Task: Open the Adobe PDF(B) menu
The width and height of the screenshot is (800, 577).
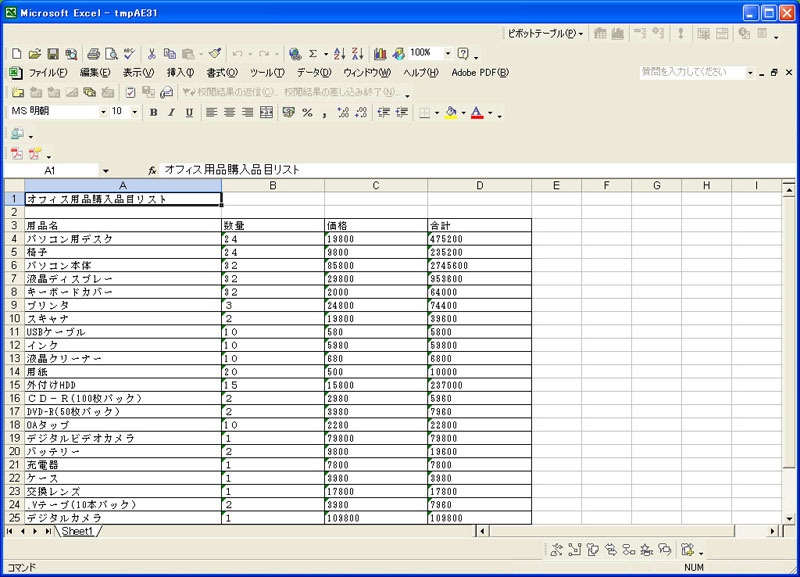Action: click(480, 72)
